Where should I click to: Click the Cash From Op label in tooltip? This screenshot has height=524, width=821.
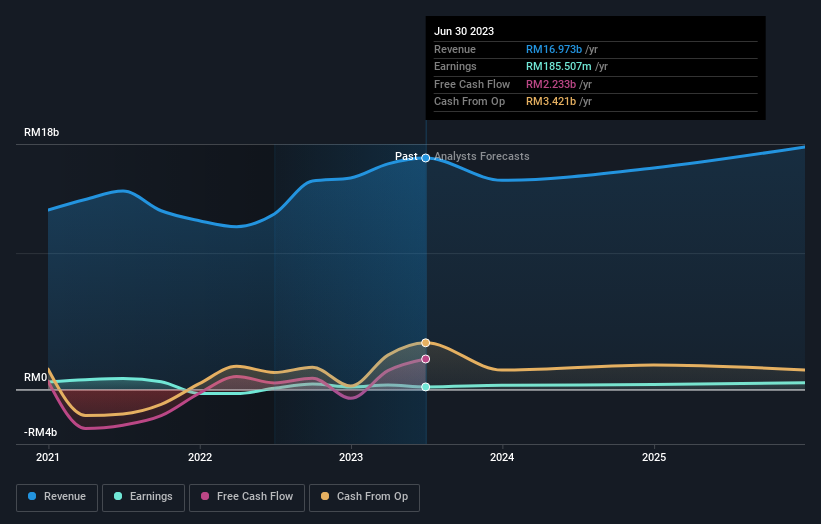tap(469, 102)
